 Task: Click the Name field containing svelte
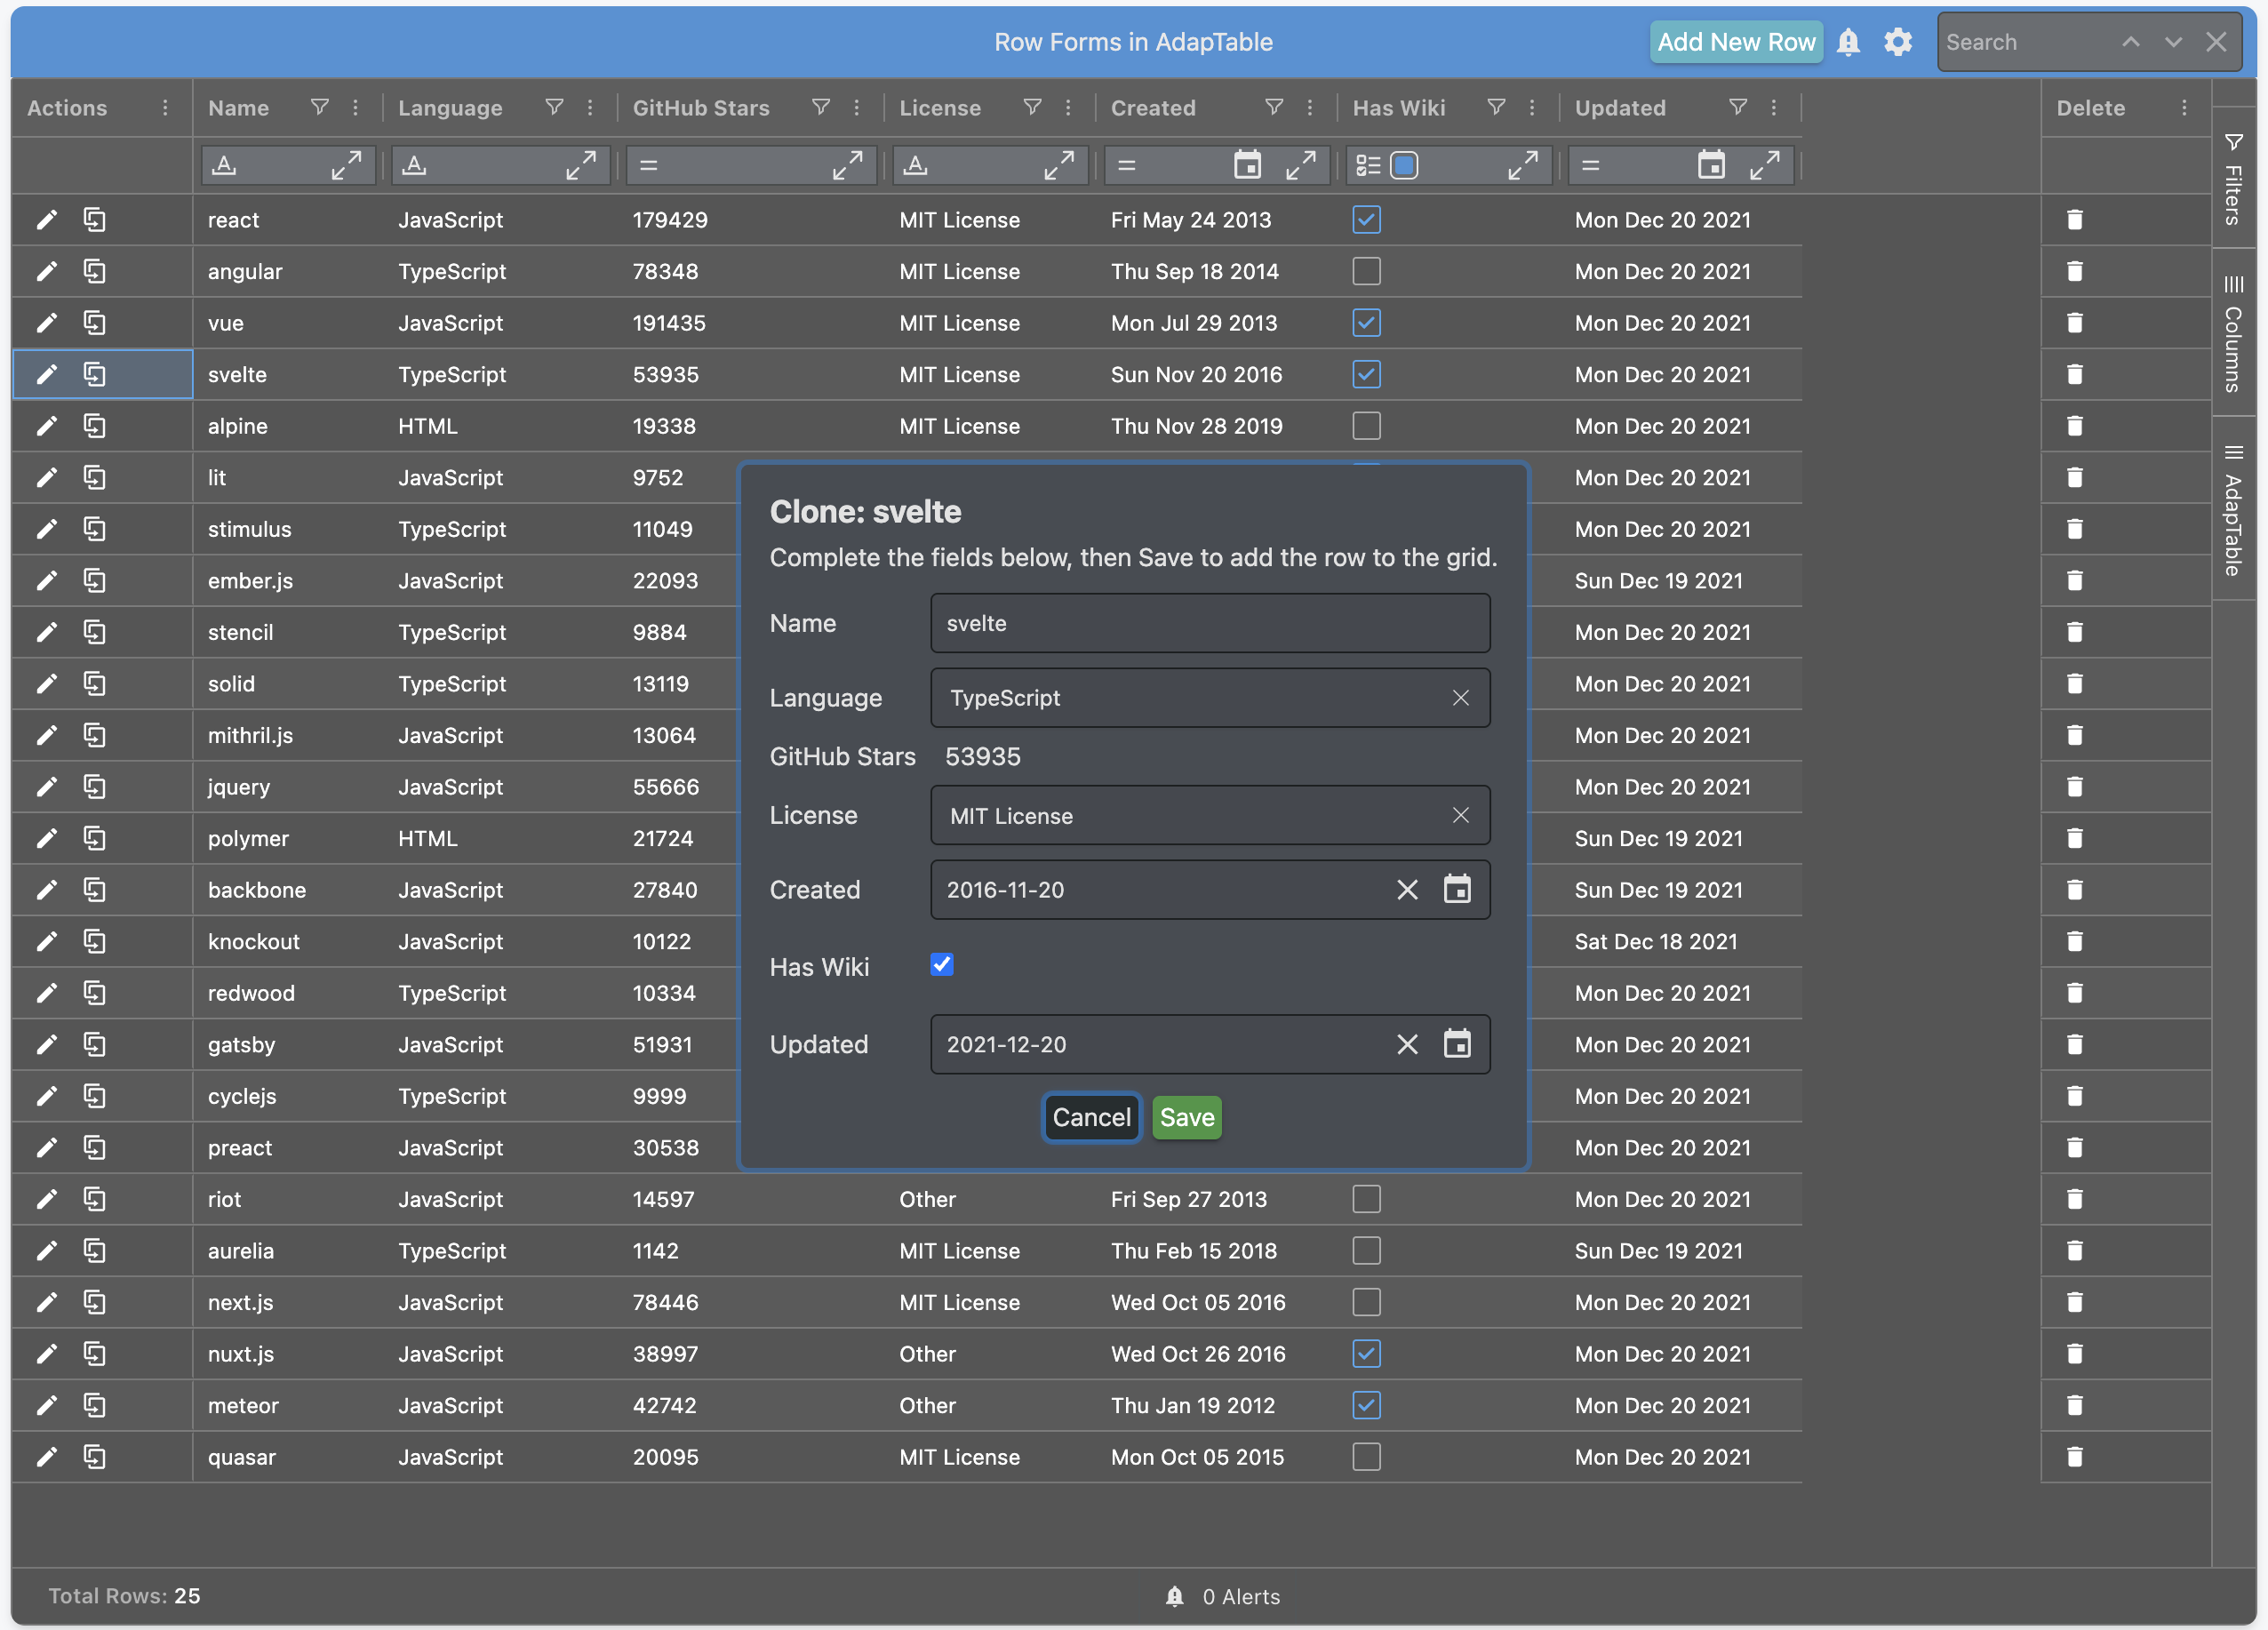1210,623
